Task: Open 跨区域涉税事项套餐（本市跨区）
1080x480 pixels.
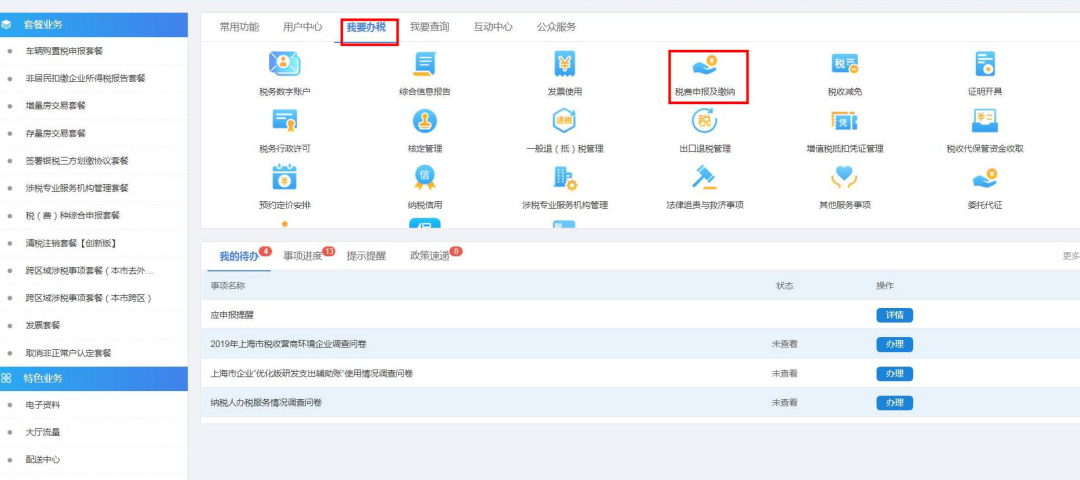Action: pyautogui.click(x=88, y=298)
